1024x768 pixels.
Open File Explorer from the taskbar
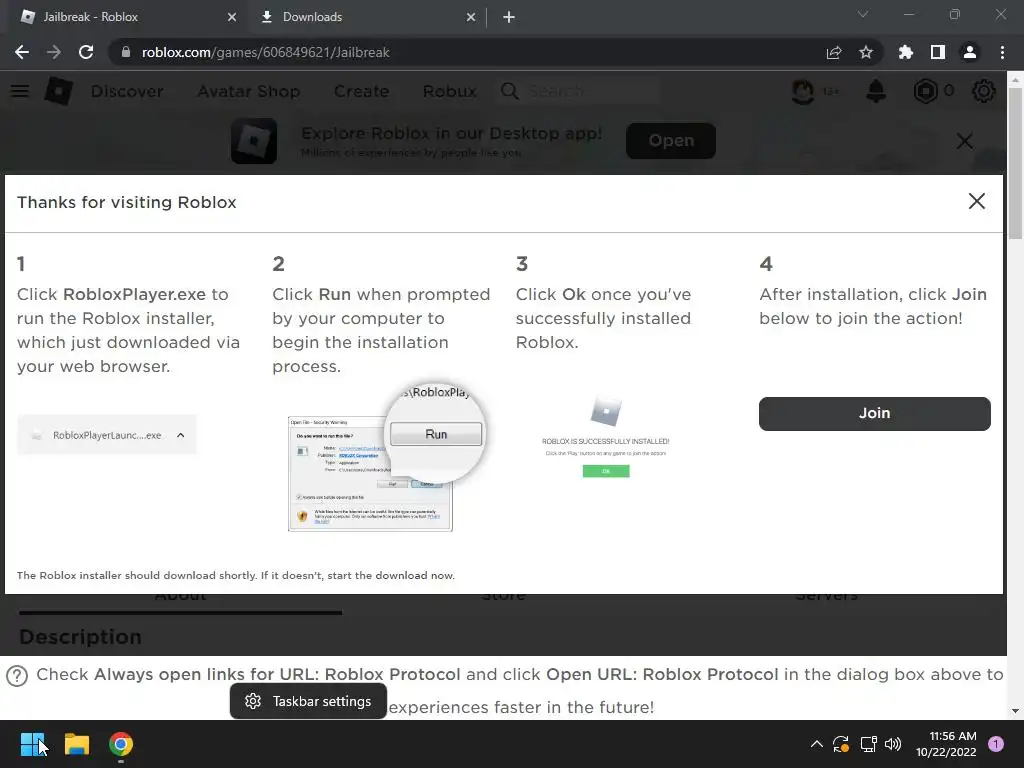click(x=76, y=744)
